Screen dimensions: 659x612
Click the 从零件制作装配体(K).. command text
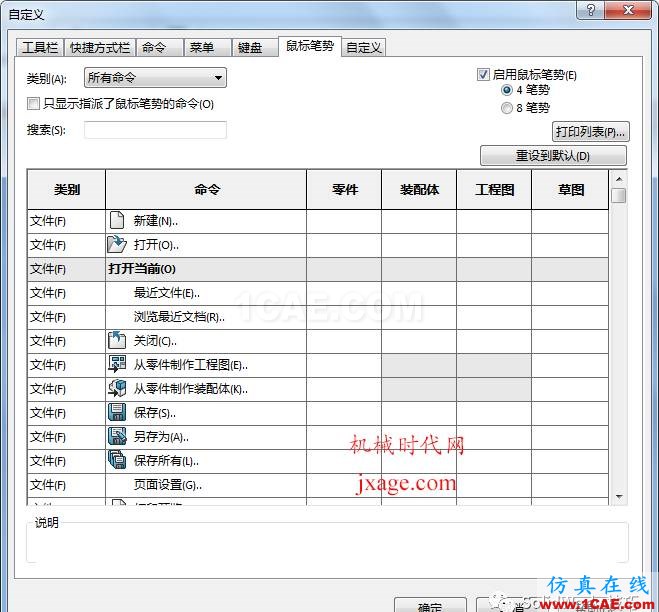click(191, 389)
